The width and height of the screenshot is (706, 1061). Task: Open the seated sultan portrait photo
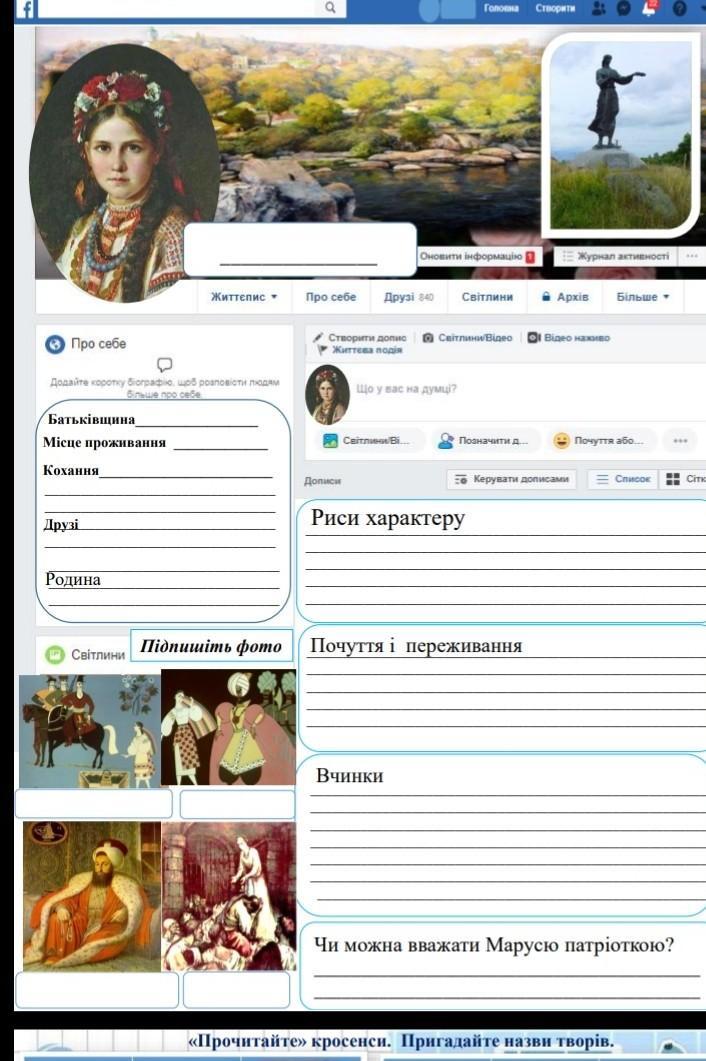pos(92,897)
